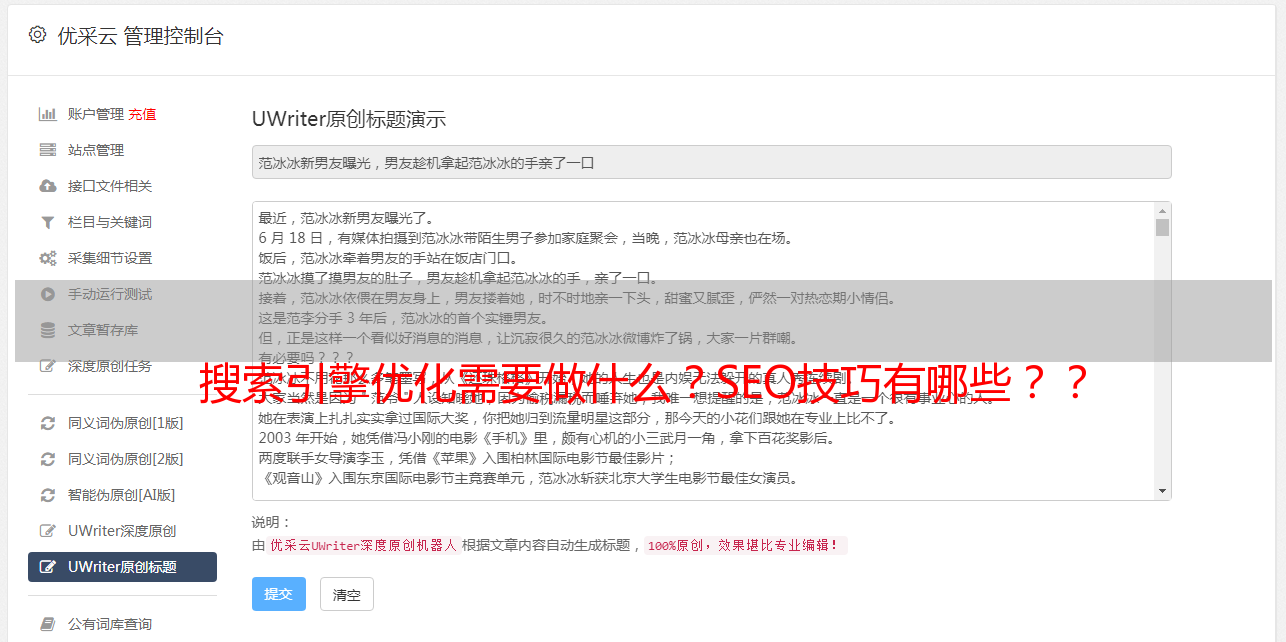This screenshot has width=1286, height=642.
Task: Open 接口文件相关 in the sidebar
Action: coord(110,186)
